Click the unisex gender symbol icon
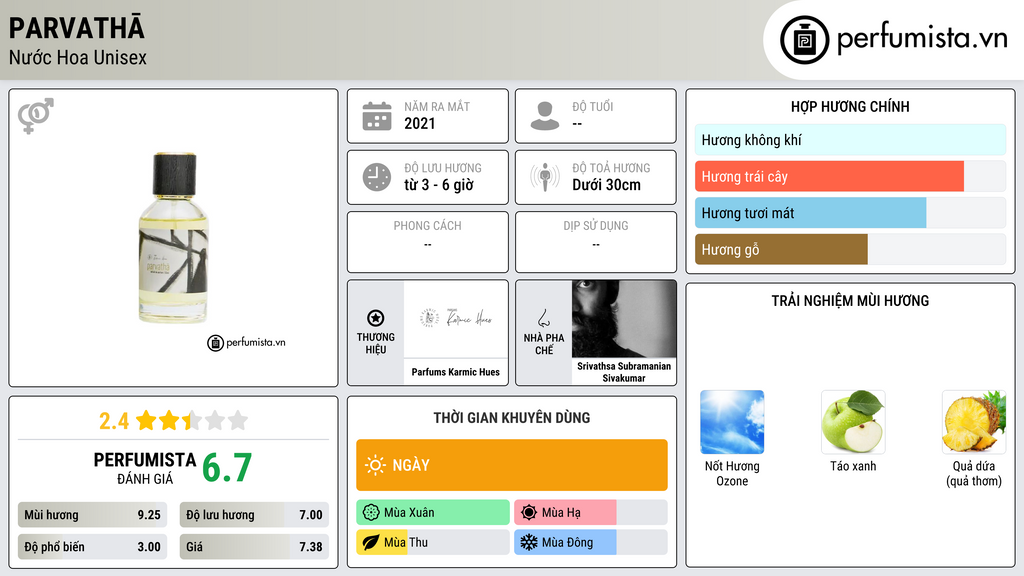The height and width of the screenshot is (576, 1024). coord(36,116)
